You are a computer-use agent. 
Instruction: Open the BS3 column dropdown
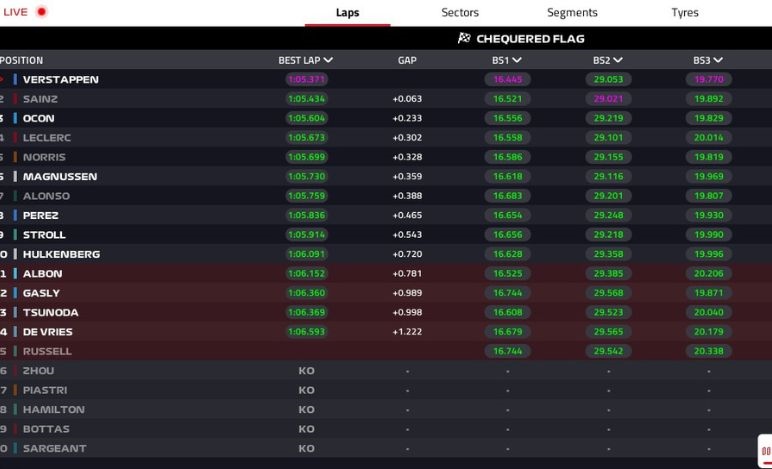718,60
